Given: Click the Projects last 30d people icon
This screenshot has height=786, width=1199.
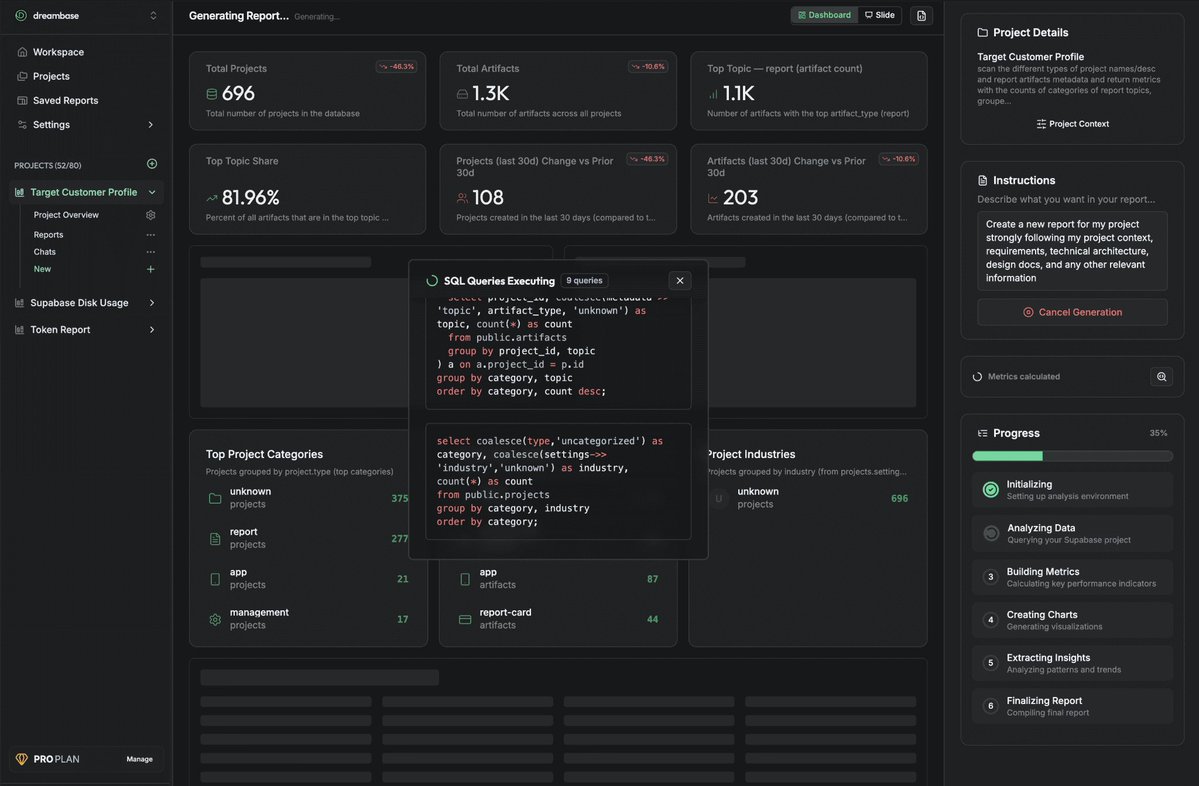Looking at the screenshot, I should [463, 198].
